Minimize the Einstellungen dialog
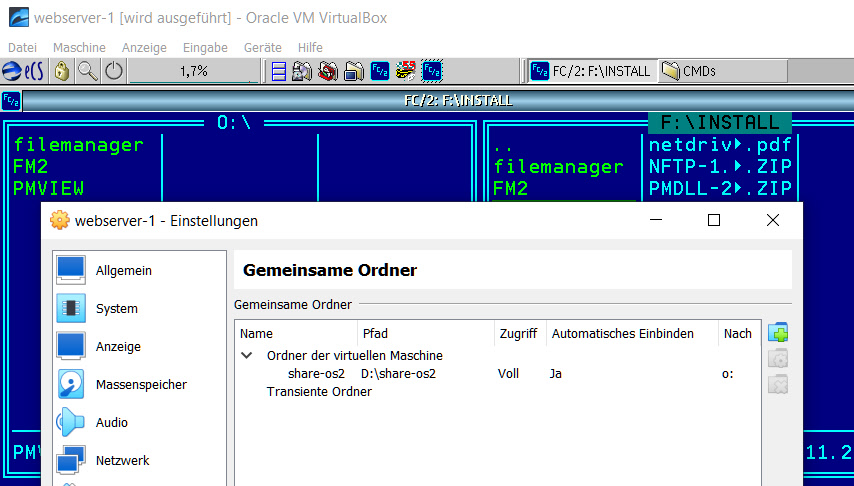Viewport: 854px width, 486px height. pos(656,220)
